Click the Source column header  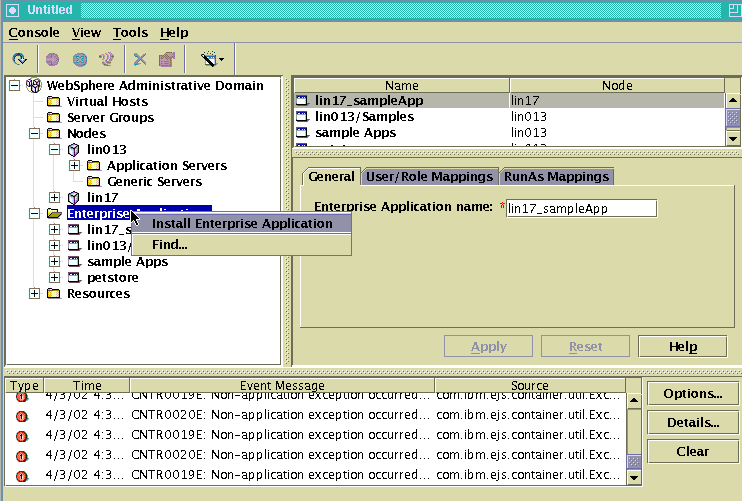tap(530, 386)
